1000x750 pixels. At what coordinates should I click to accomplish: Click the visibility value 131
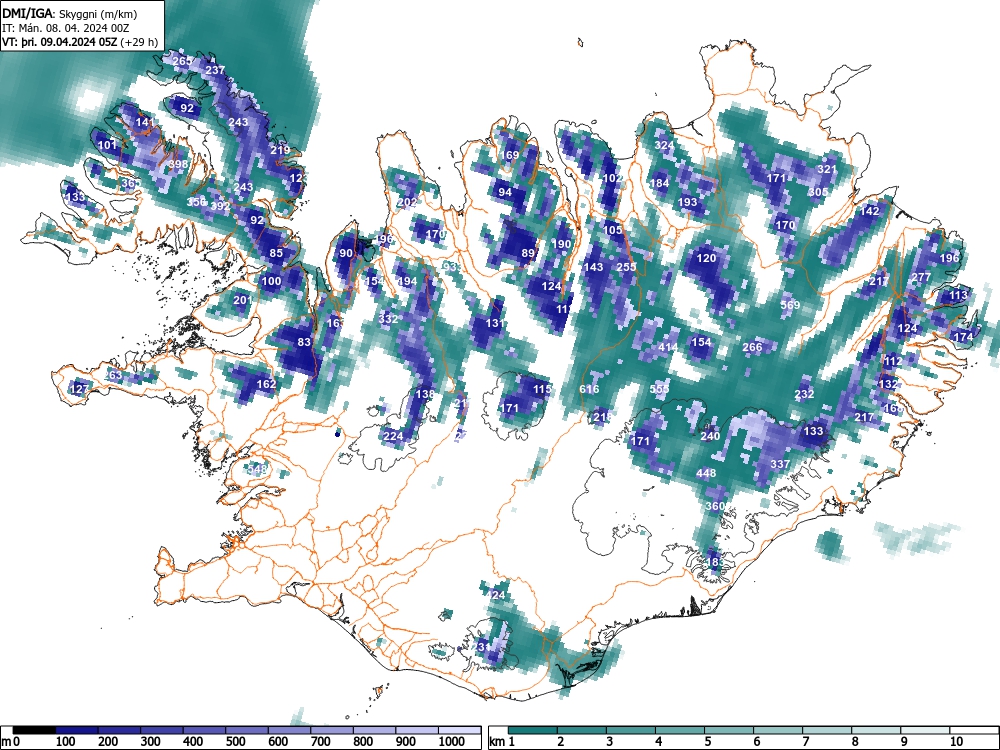[495, 323]
